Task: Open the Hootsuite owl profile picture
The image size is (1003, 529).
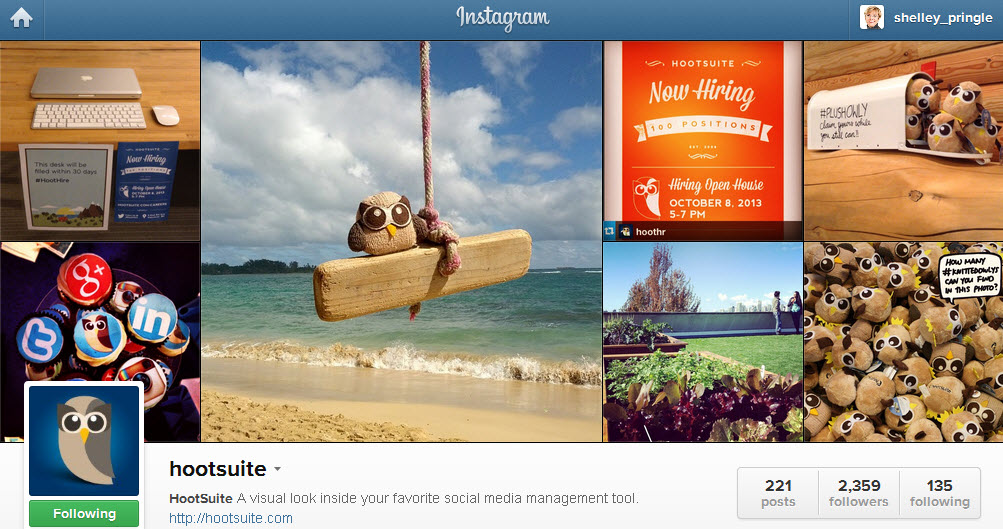Action: 84,440
